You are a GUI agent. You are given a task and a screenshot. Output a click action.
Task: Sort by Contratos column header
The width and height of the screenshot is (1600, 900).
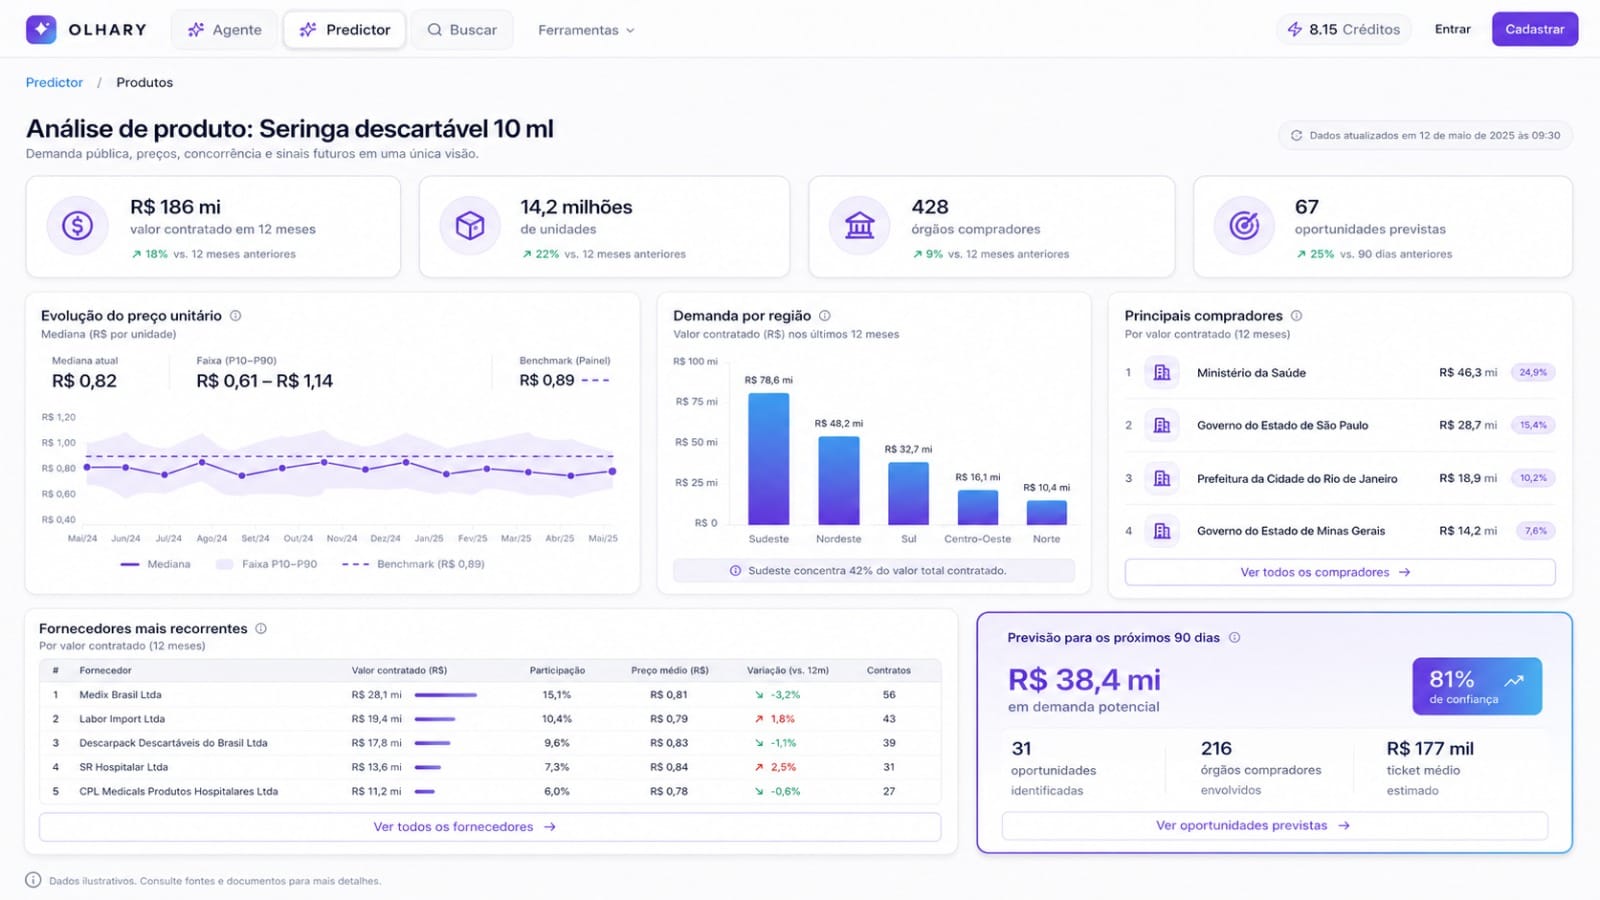pos(889,671)
